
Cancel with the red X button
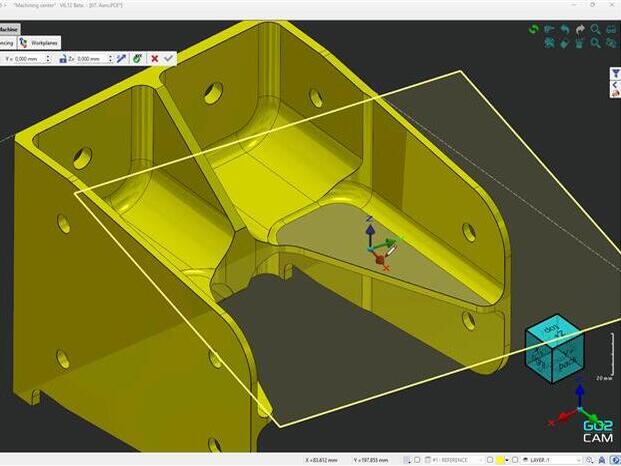coord(154,59)
